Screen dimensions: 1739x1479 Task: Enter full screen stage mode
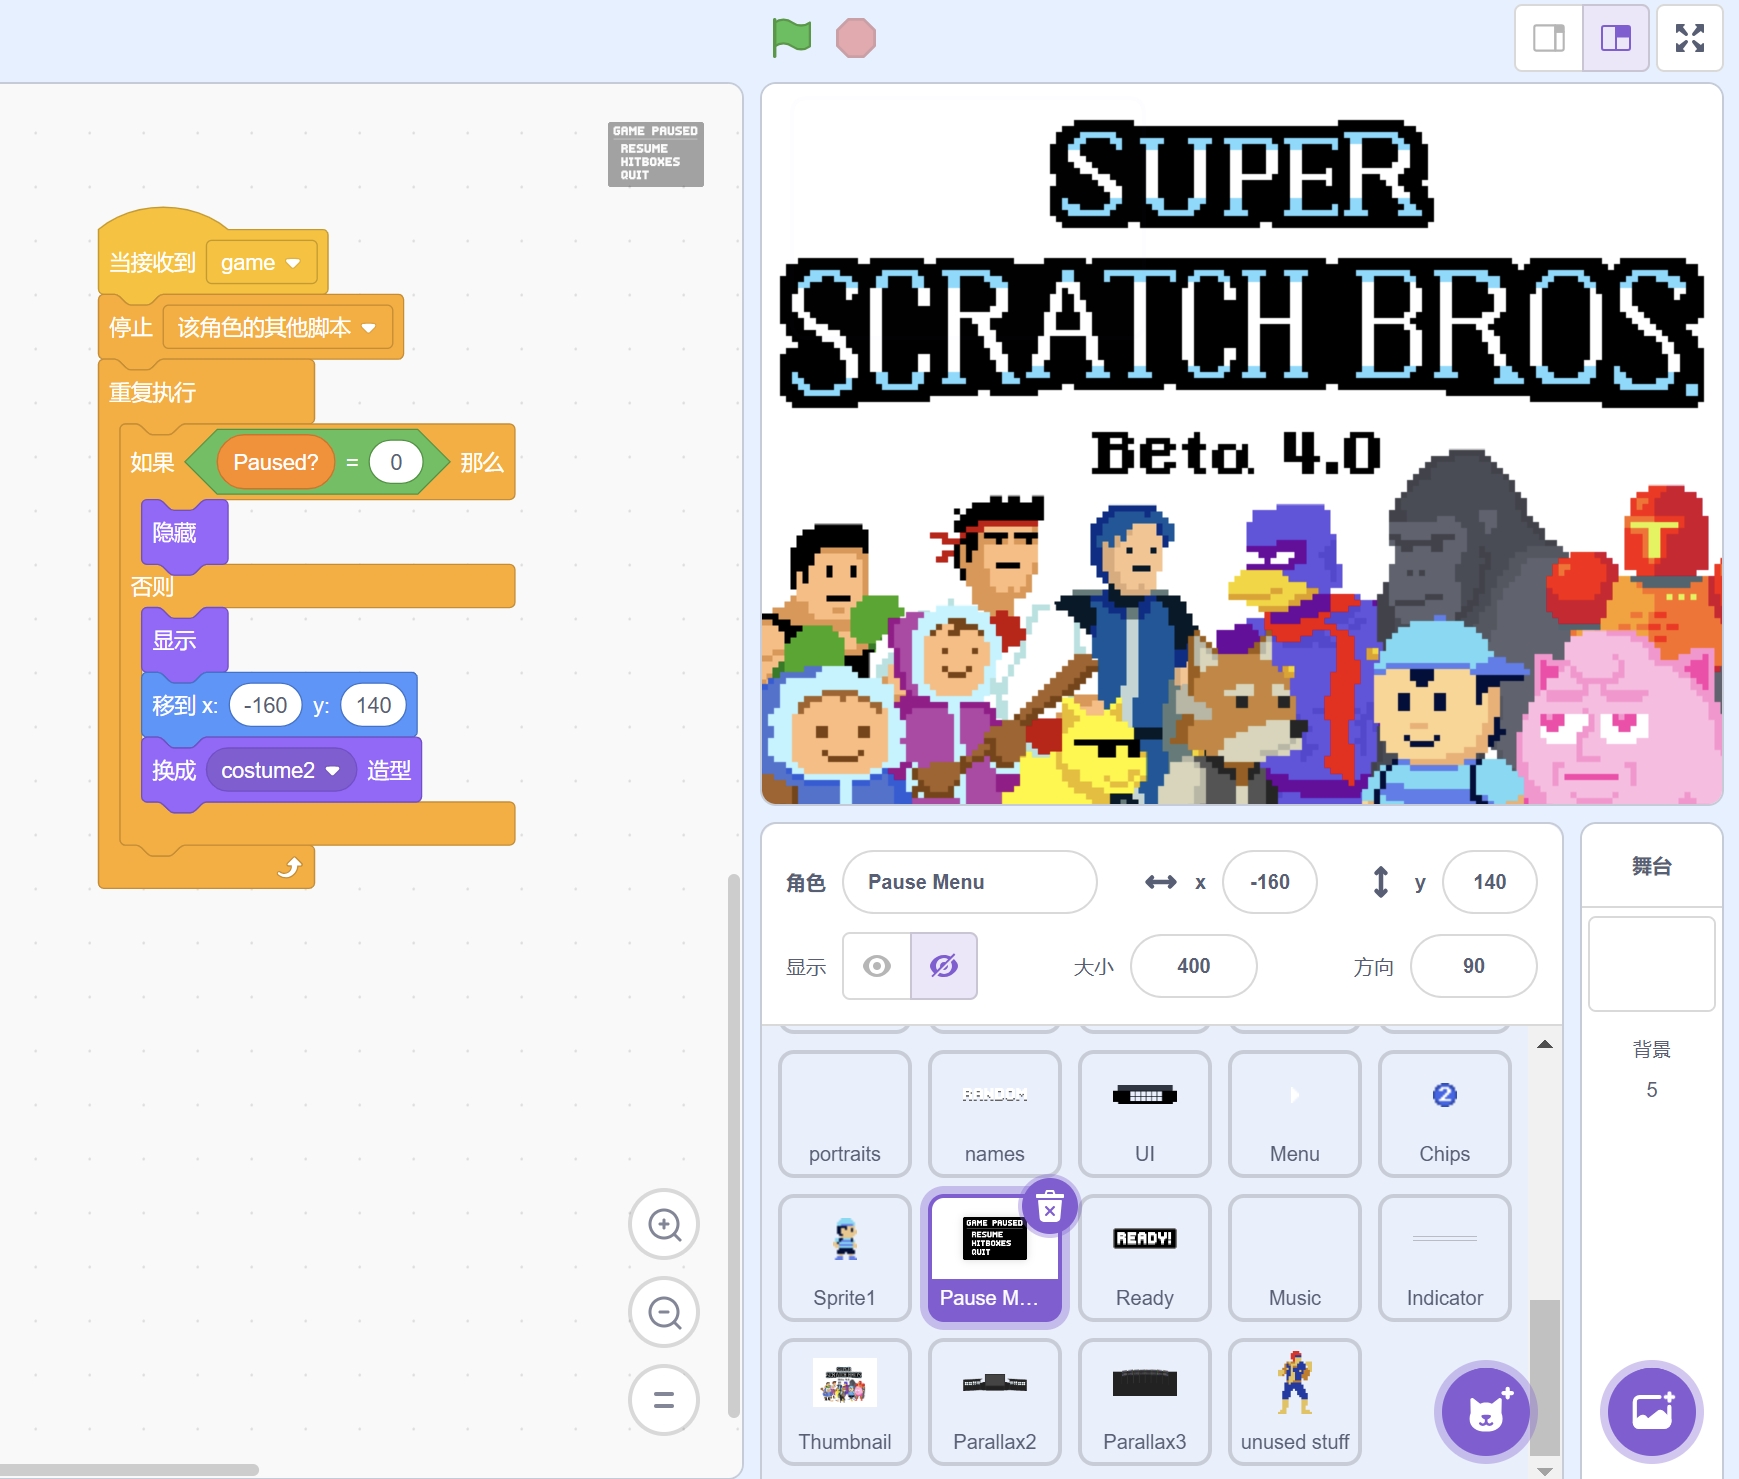coord(1689,38)
